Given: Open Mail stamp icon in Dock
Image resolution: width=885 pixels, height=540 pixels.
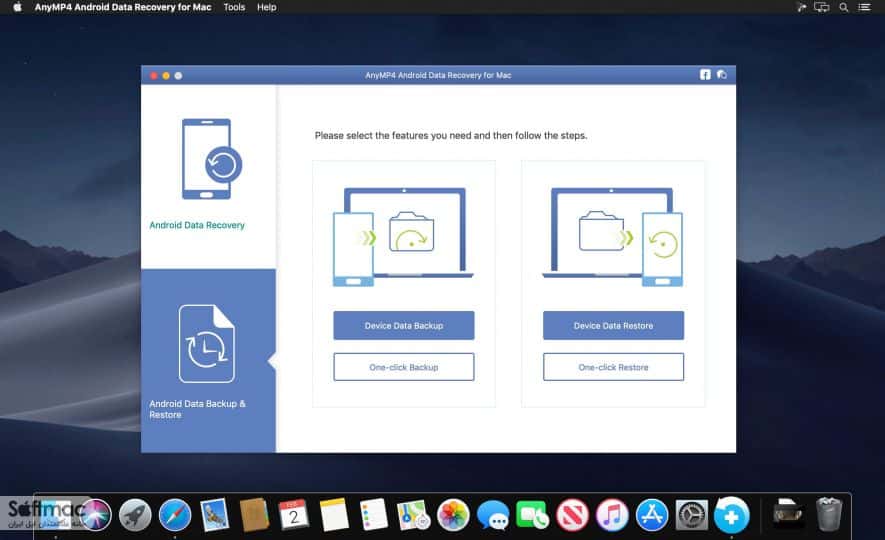Looking at the screenshot, I should [x=214, y=515].
